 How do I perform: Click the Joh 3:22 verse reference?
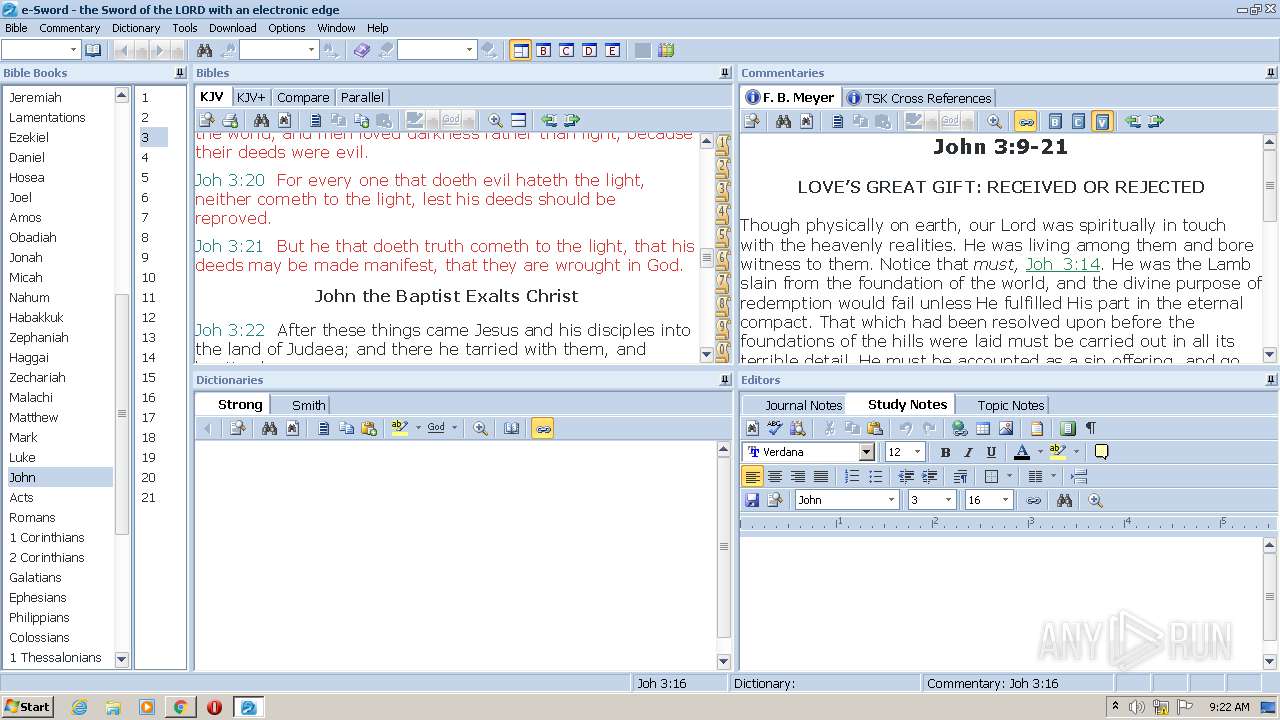(x=230, y=330)
